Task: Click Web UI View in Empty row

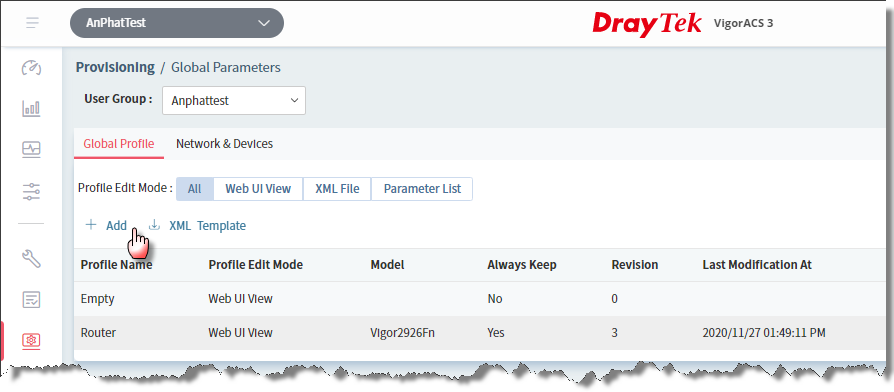Action: [x=240, y=299]
